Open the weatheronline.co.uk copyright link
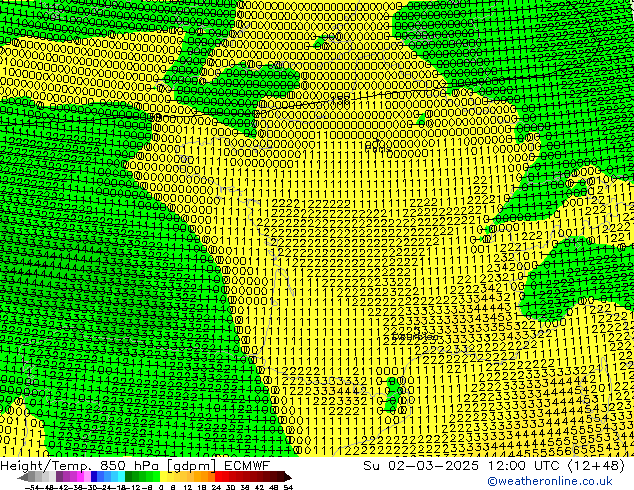 (550, 481)
